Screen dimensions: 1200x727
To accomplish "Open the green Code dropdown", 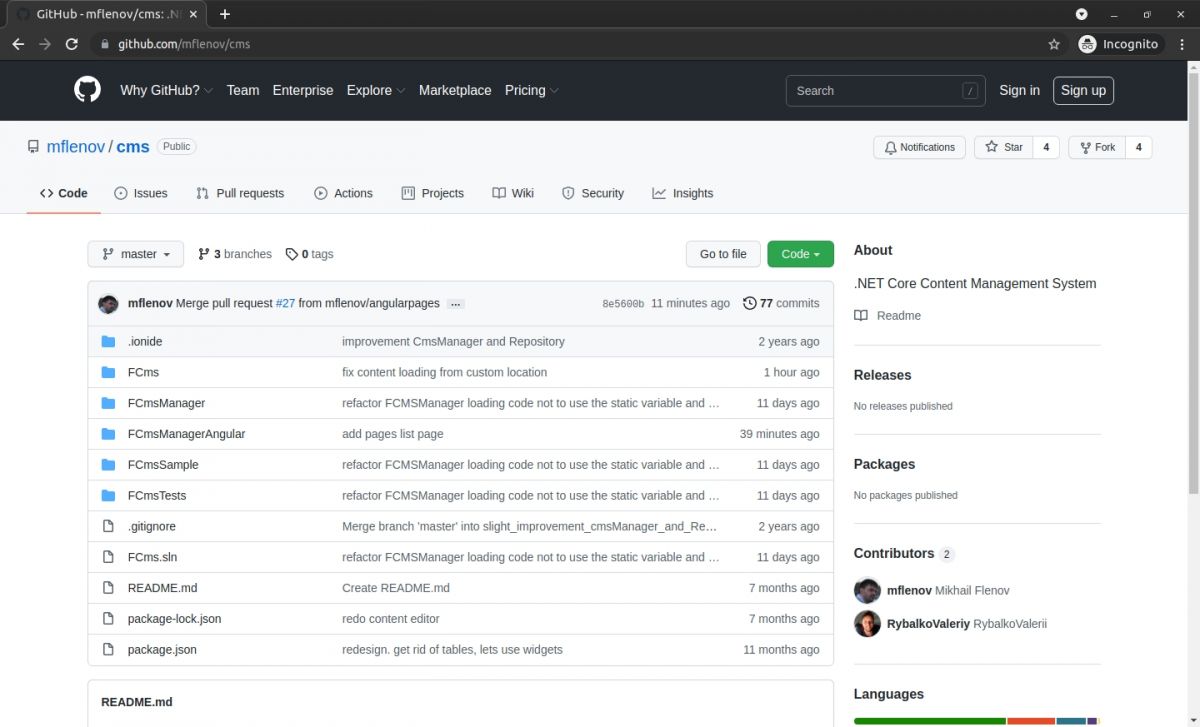I will point(800,254).
